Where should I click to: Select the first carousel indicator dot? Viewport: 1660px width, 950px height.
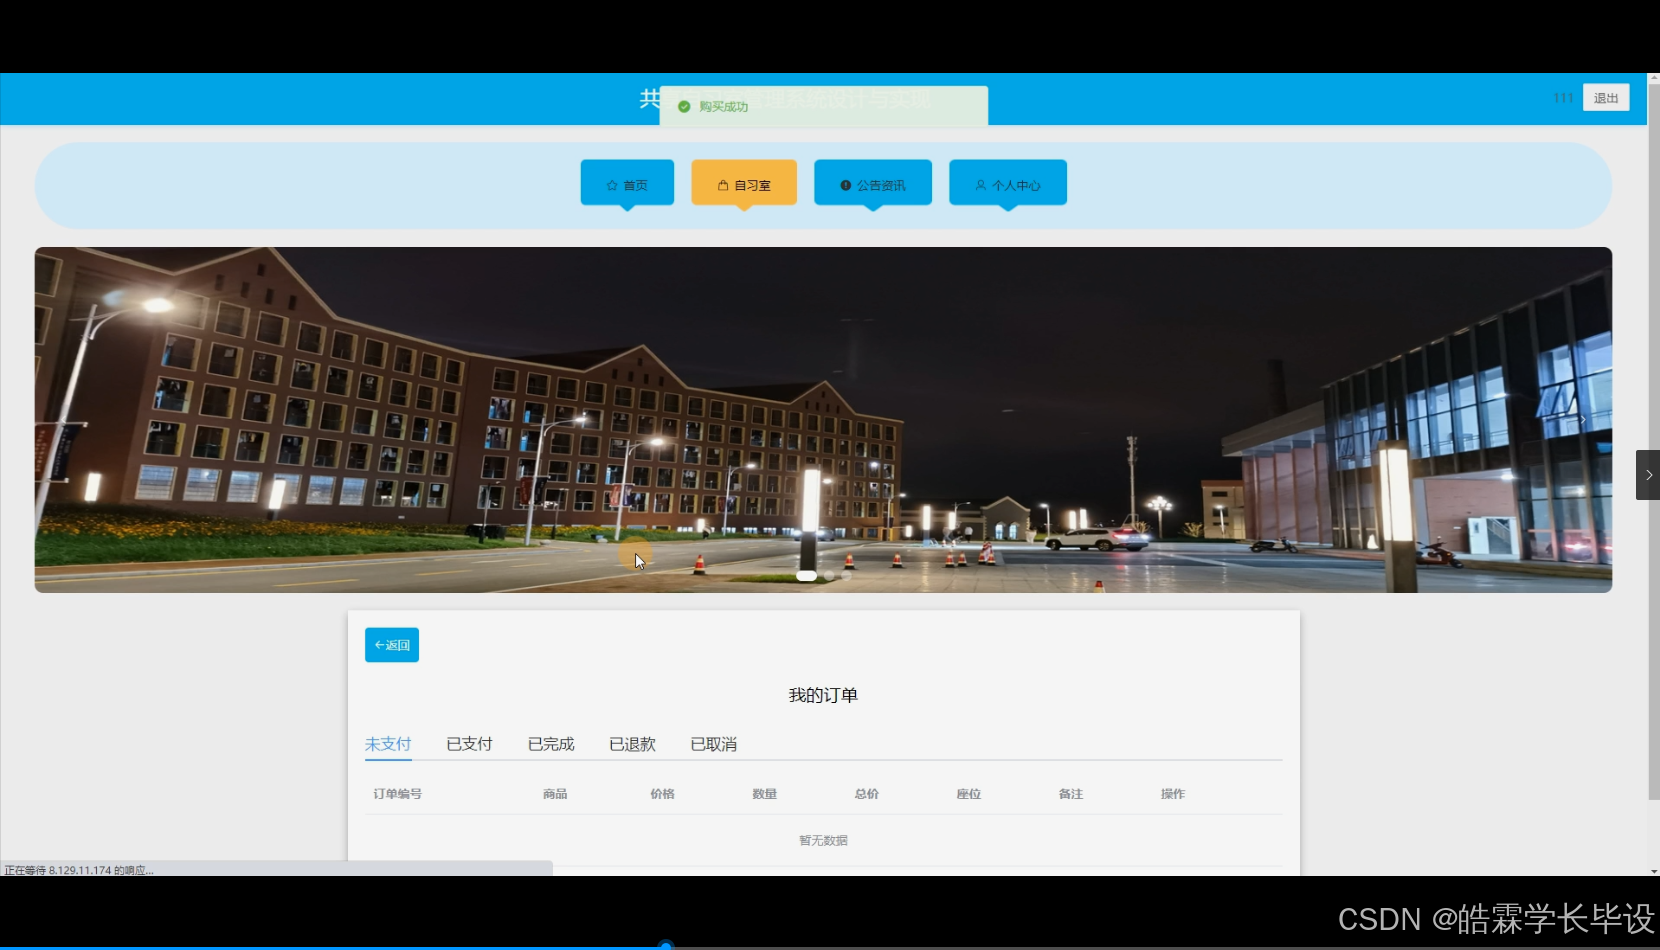click(x=806, y=576)
